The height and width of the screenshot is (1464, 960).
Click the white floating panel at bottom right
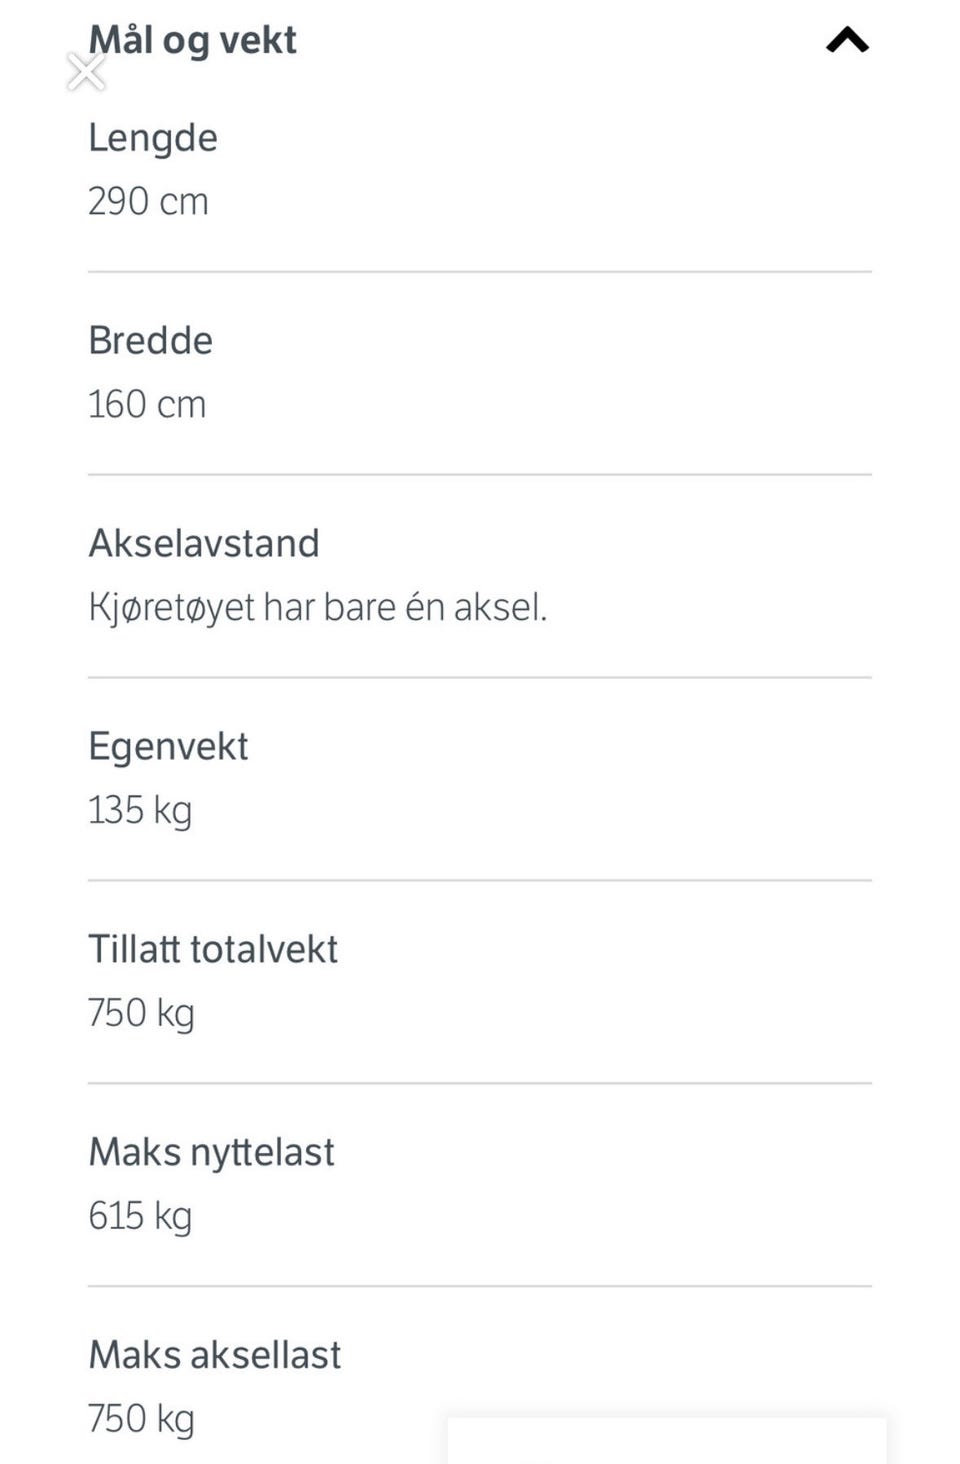point(666,1440)
